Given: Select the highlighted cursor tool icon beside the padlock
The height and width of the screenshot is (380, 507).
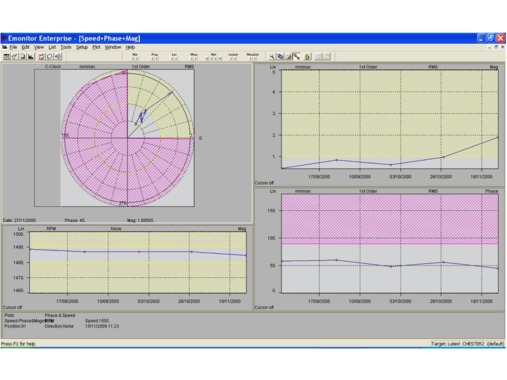Looking at the screenshot, I should pyautogui.click(x=297, y=57).
